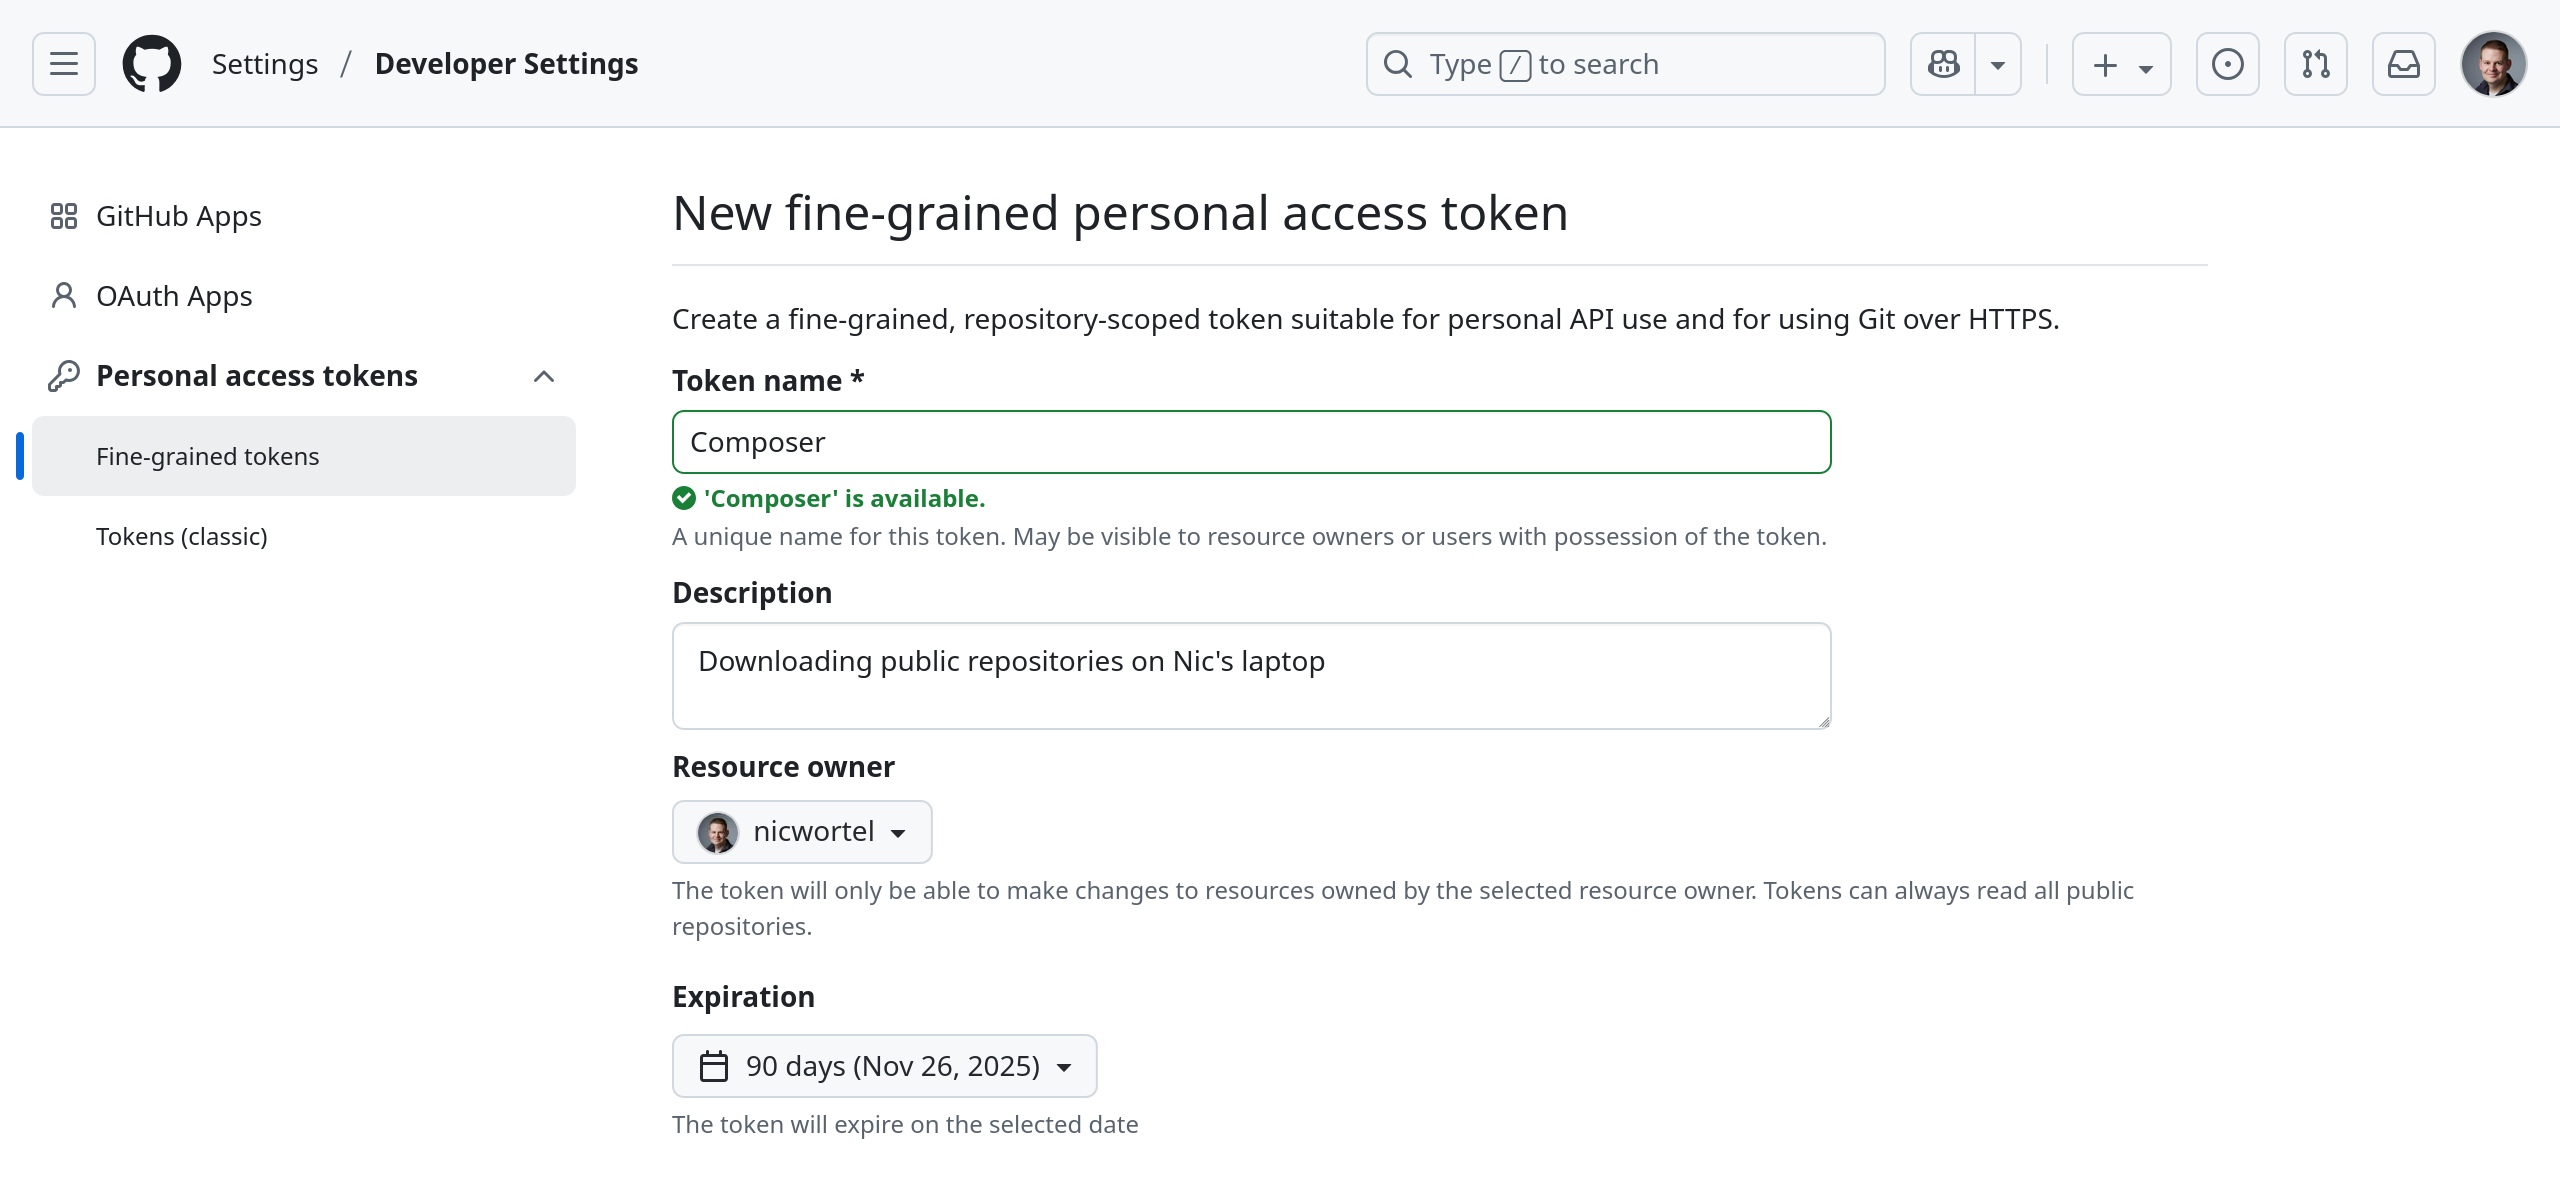Go to OAuth Apps in sidebar
2560x1179 pixels.
pos(174,296)
